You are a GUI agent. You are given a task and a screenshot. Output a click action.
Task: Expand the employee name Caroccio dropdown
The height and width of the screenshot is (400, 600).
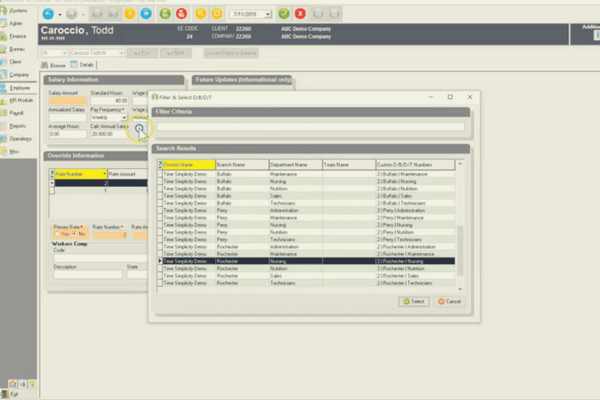coord(121,53)
